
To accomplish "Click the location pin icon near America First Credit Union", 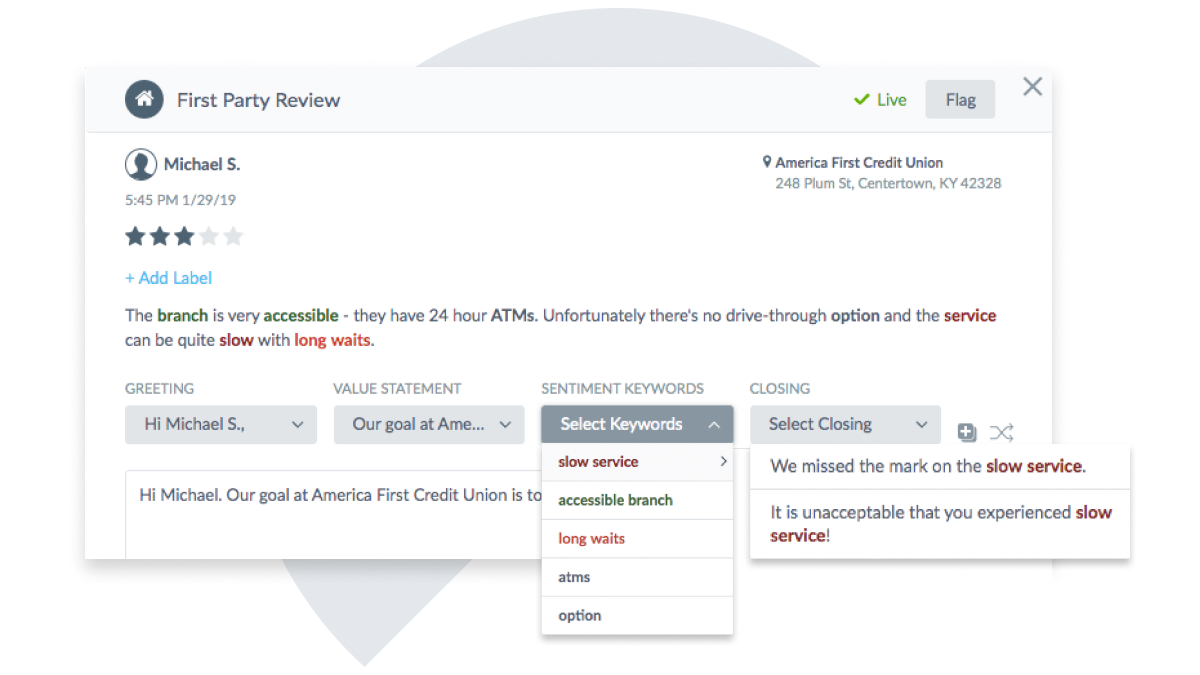I will point(767,162).
